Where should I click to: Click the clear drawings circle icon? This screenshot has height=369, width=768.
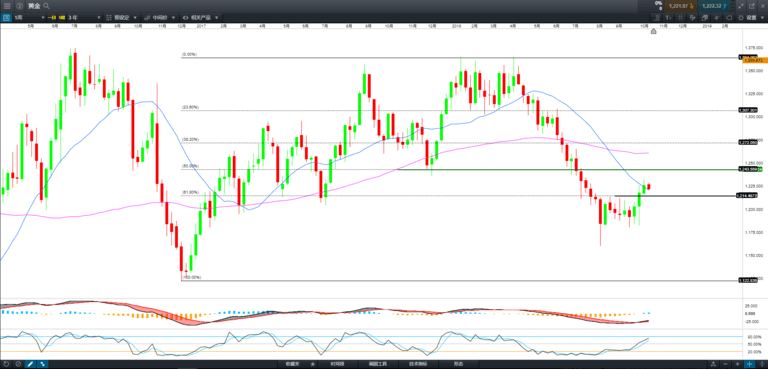pos(19,364)
